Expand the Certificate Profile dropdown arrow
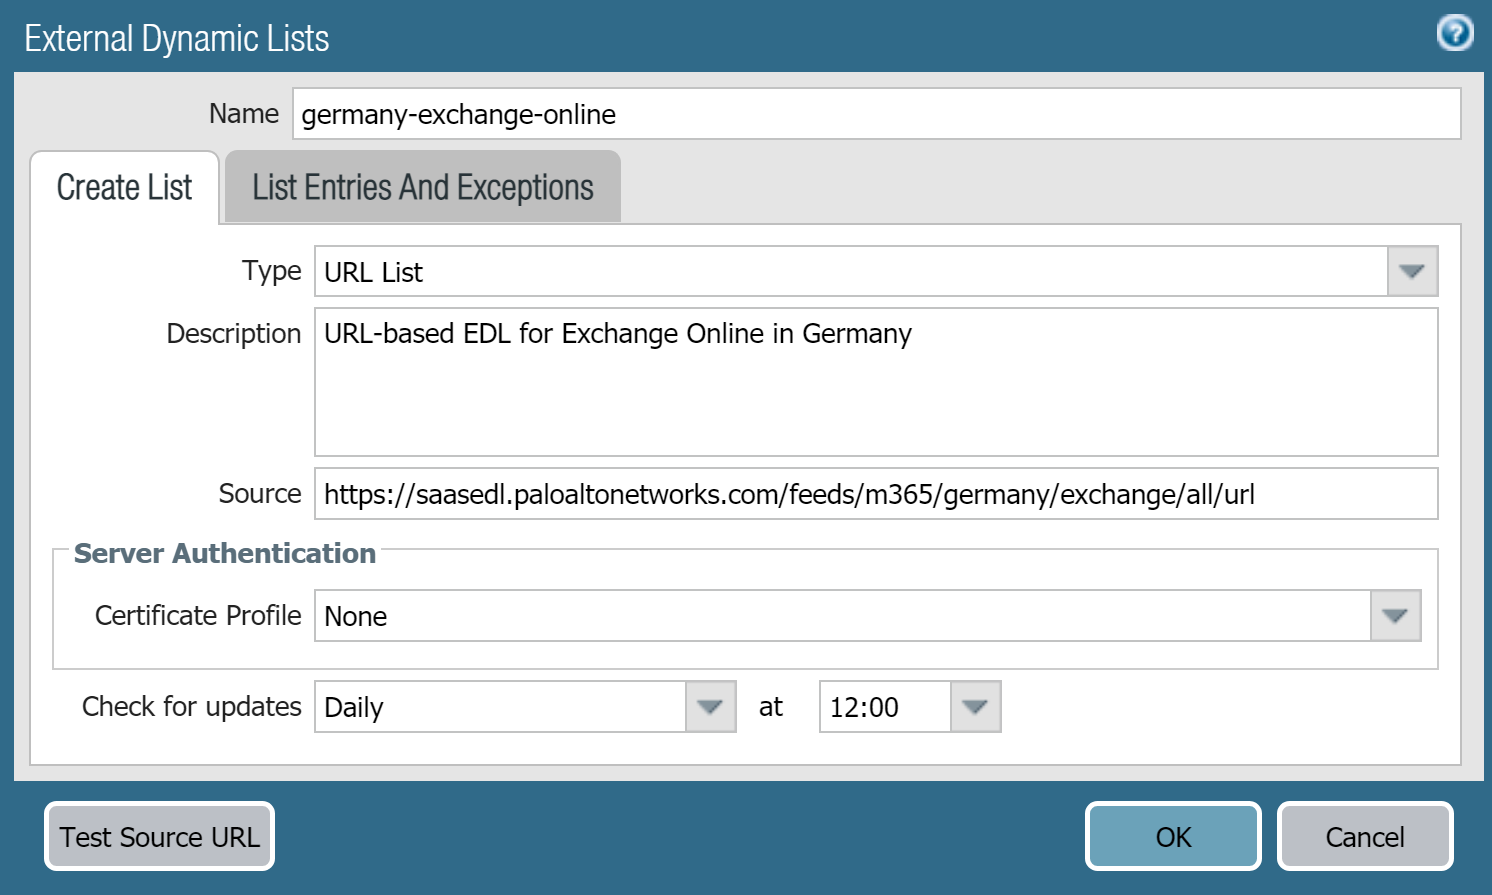Image resolution: width=1492 pixels, height=895 pixels. 1395,616
